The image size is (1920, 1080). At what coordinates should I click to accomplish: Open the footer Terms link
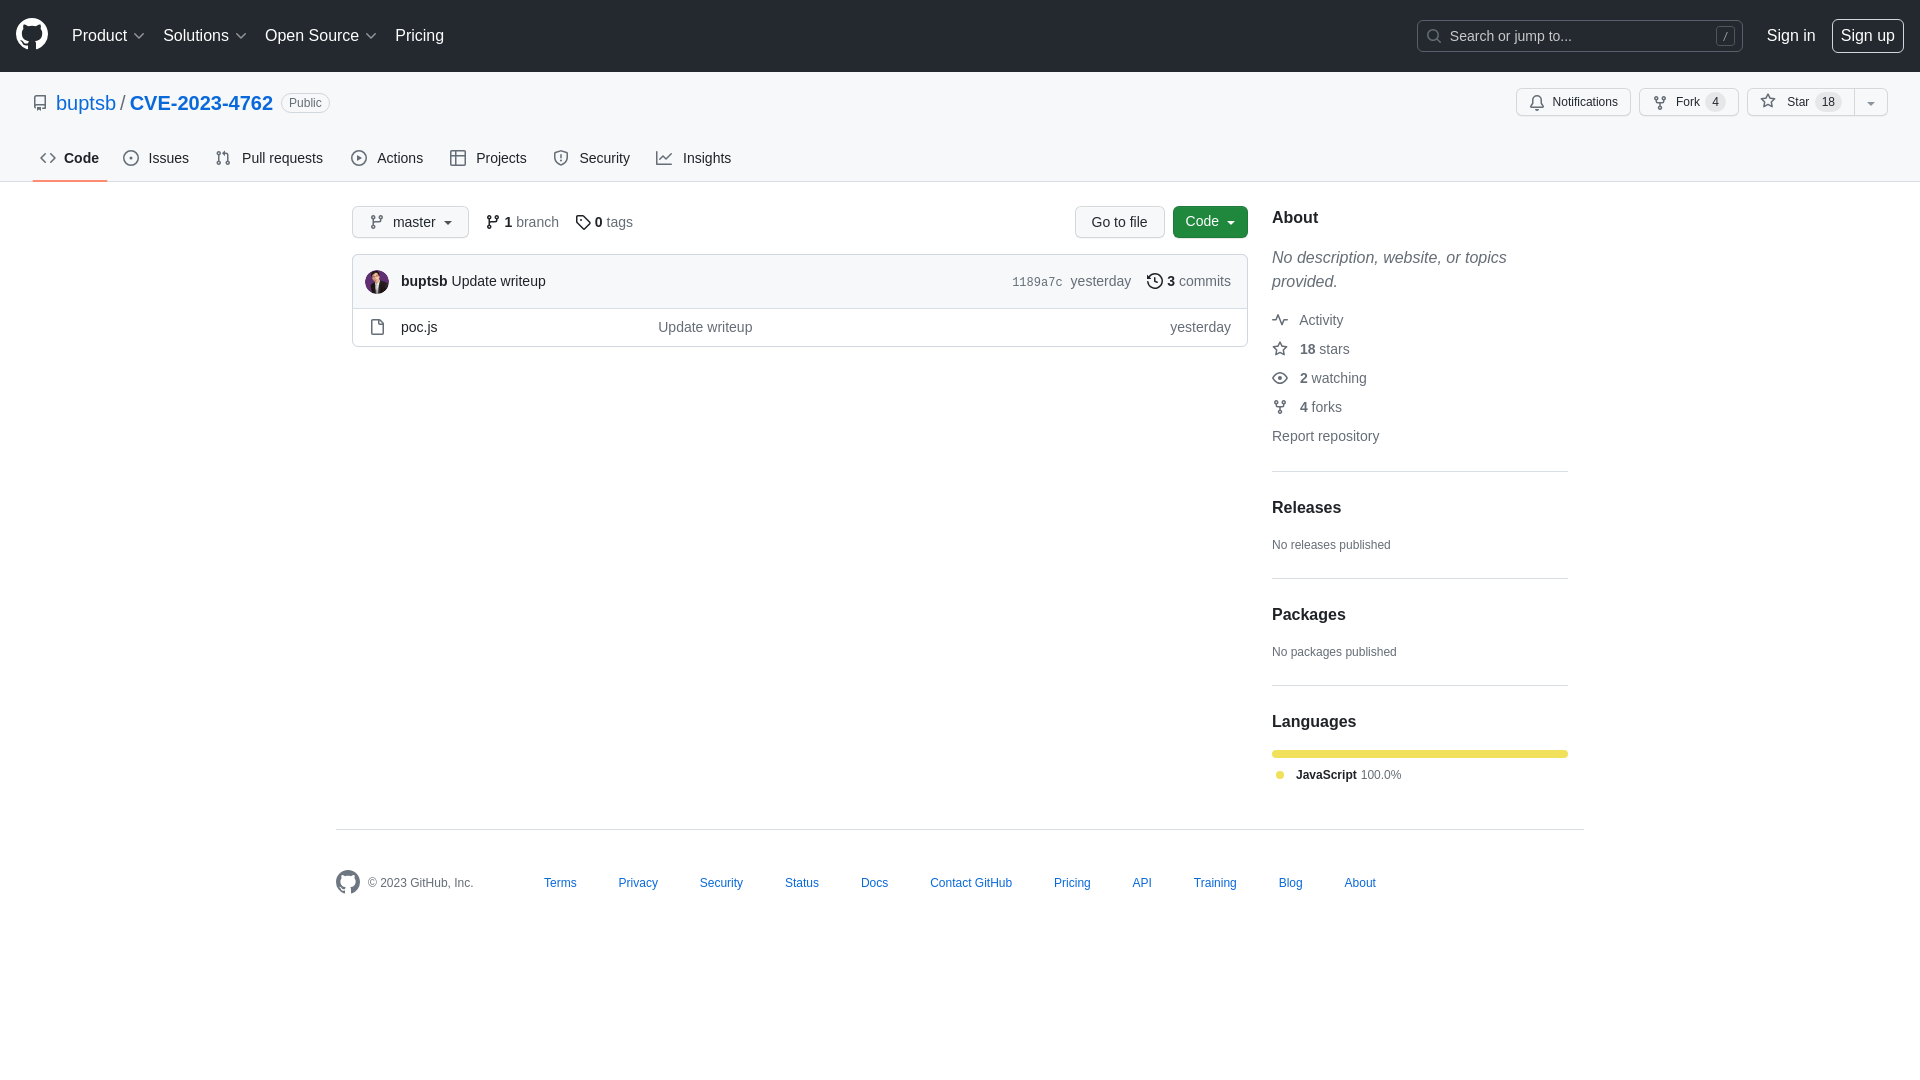560,883
